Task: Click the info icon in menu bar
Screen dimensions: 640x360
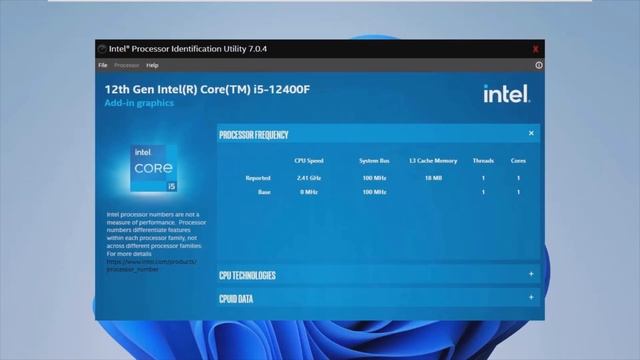Action: pyautogui.click(x=539, y=65)
